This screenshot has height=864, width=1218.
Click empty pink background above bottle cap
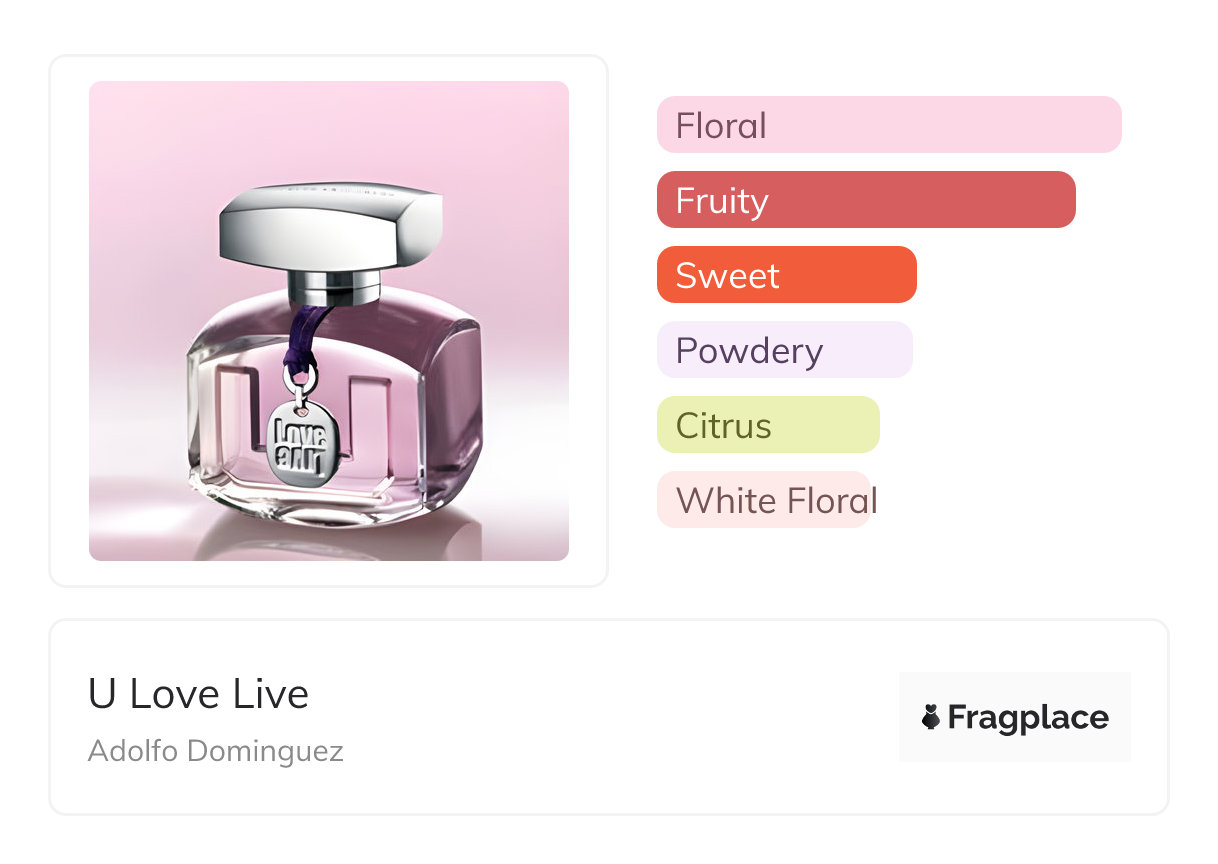pyautogui.click(x=330, y=130)
